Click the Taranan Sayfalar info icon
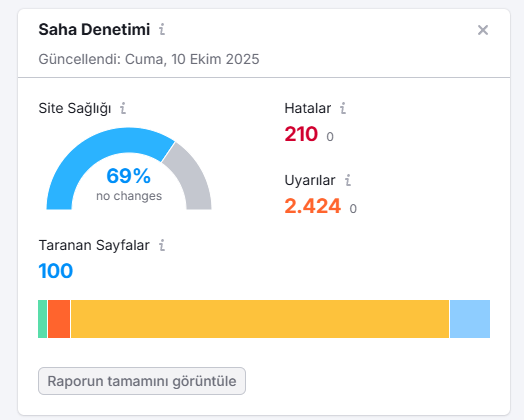This screenshot has width=524, height=420. [x=162, y=245]
